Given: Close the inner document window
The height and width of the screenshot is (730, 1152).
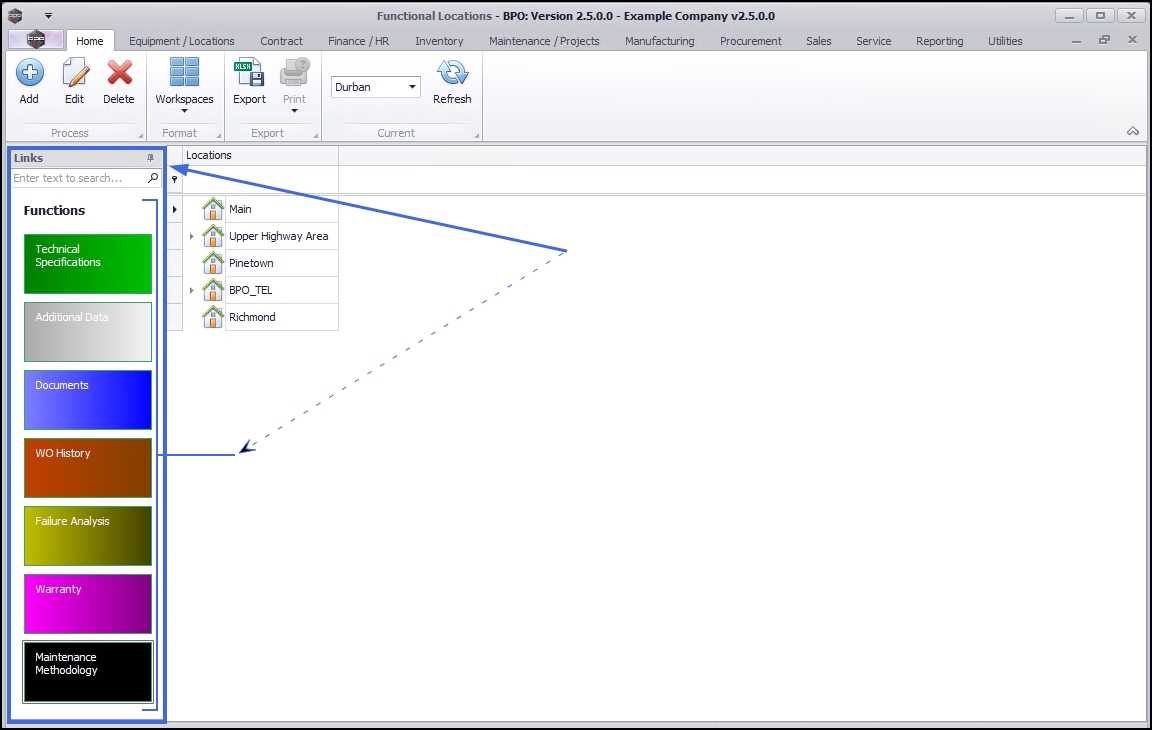Looking at the screenshot, I should (1132, 40).
